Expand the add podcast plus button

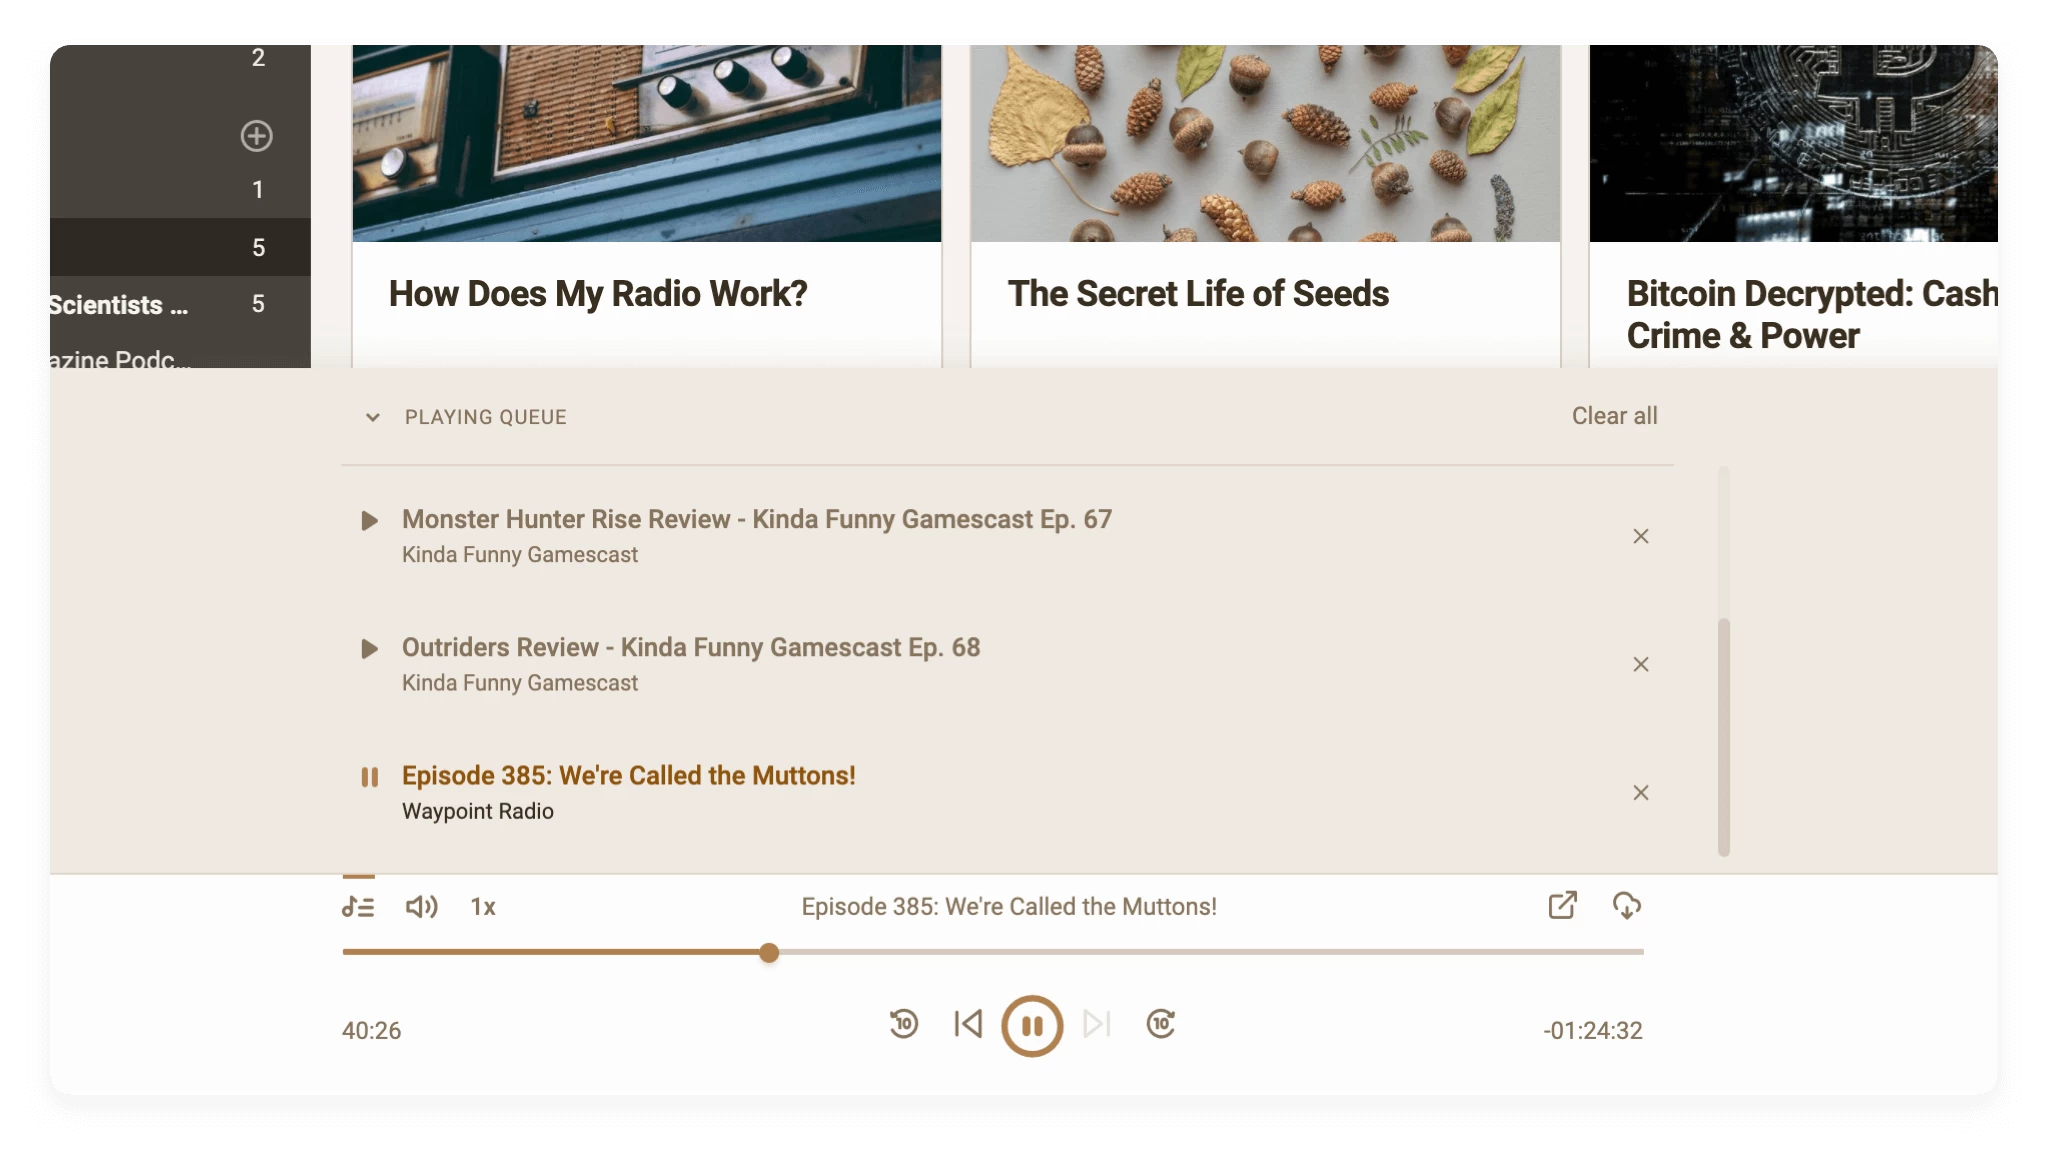pyautogui.click(x=257, y=136)
